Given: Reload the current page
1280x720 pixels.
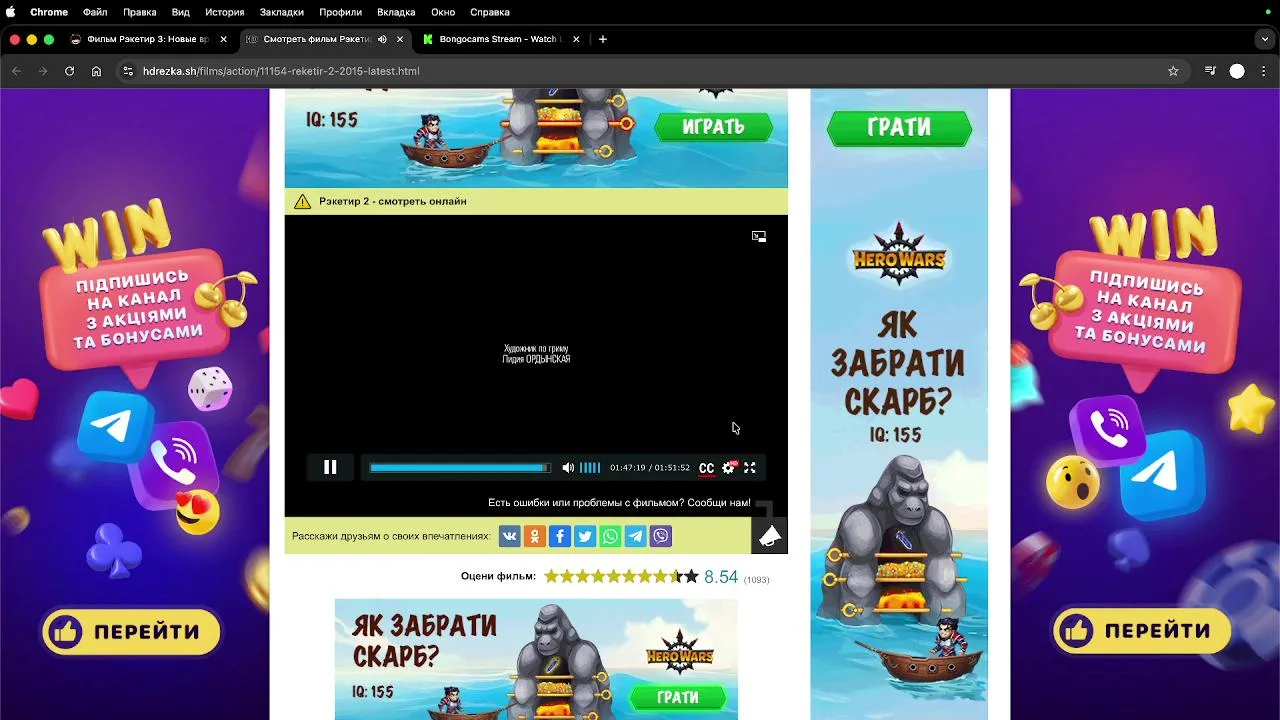Looking at the screenshot, I should click(69, 71).
